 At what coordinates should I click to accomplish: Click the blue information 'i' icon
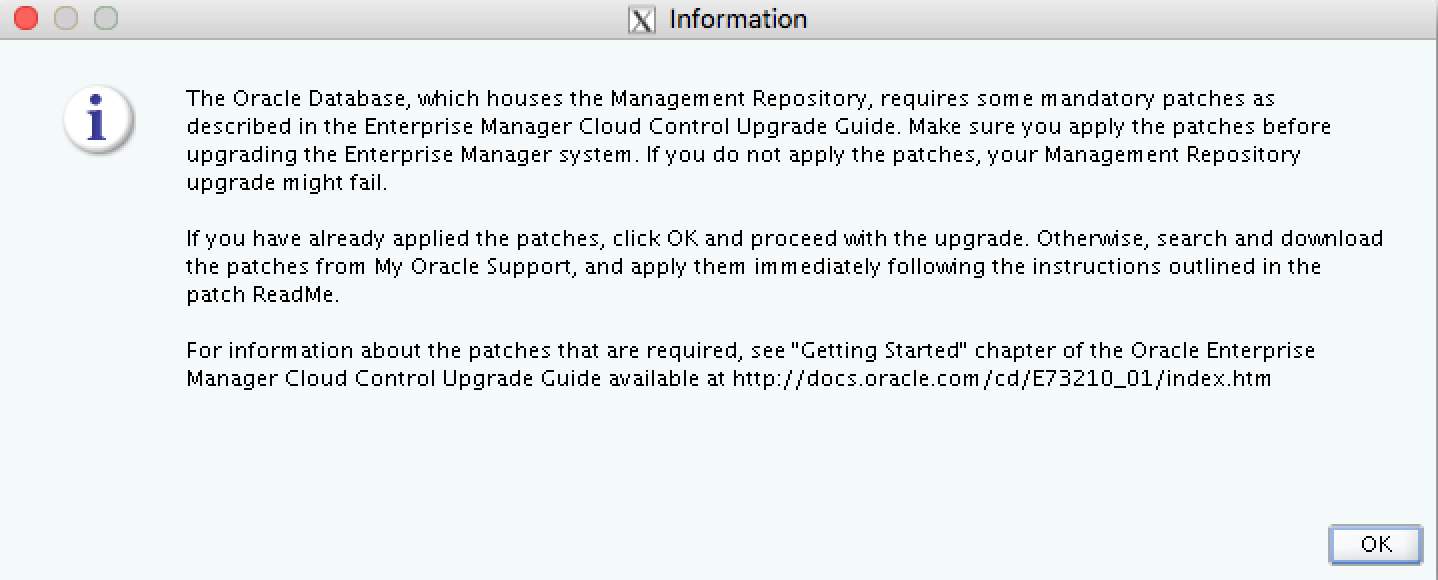97,121
